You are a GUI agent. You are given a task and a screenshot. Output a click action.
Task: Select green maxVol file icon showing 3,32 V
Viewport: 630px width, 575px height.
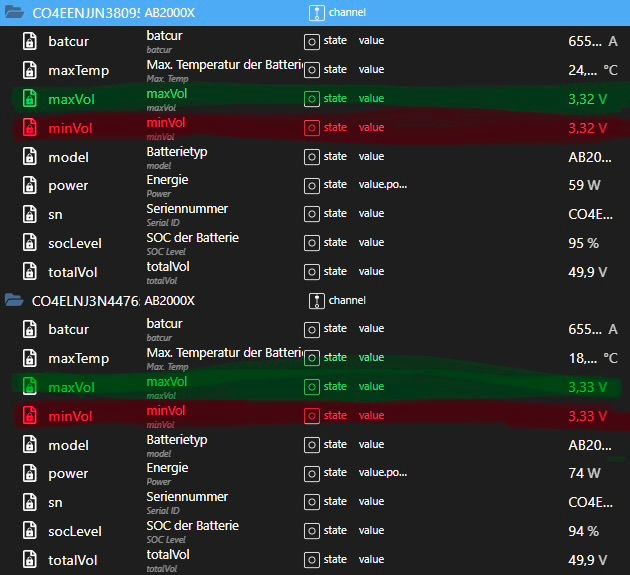point(30,99)
